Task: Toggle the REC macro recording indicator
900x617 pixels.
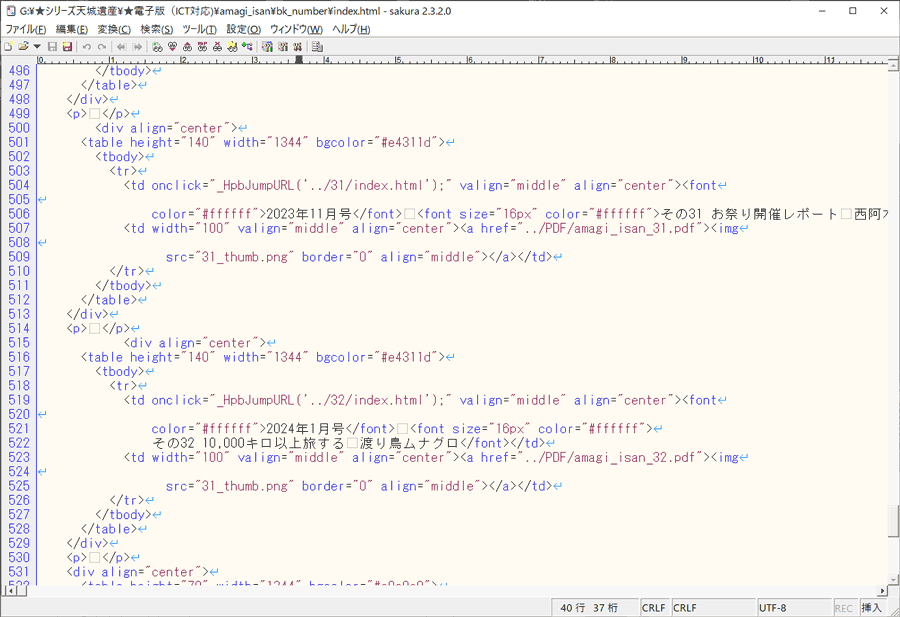Action: click(x=844, y=607)
